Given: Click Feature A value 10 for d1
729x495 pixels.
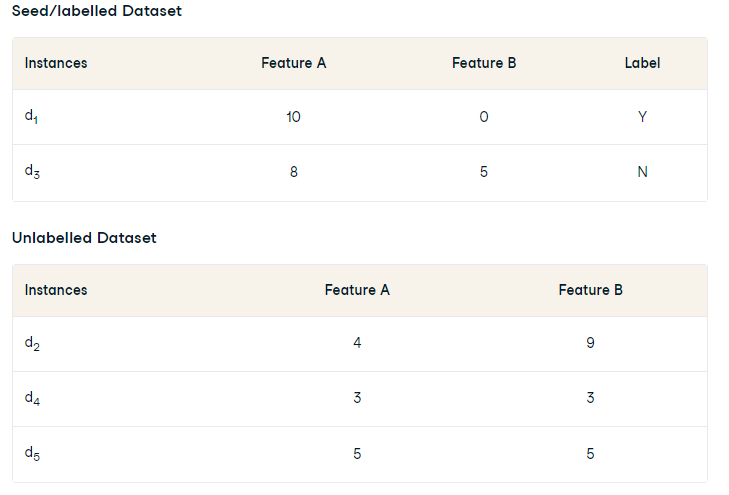Looking at the screenshot, I should click(x=293, y=117).
